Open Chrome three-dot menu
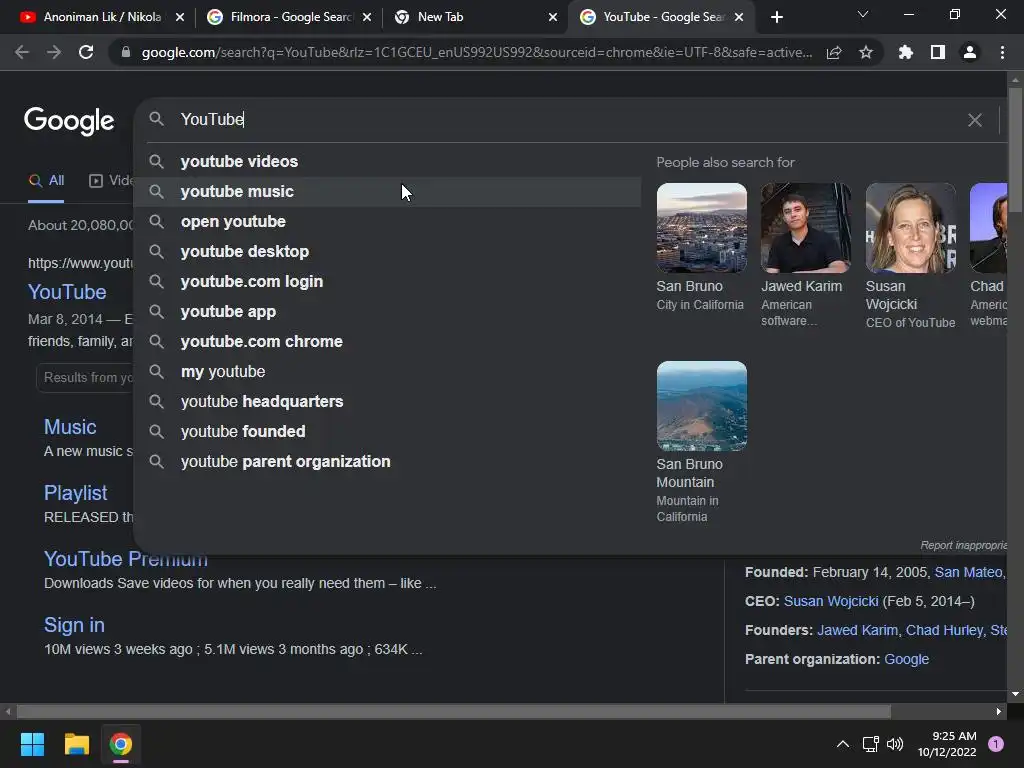The image size is (1024, 768). point(1002,52)
